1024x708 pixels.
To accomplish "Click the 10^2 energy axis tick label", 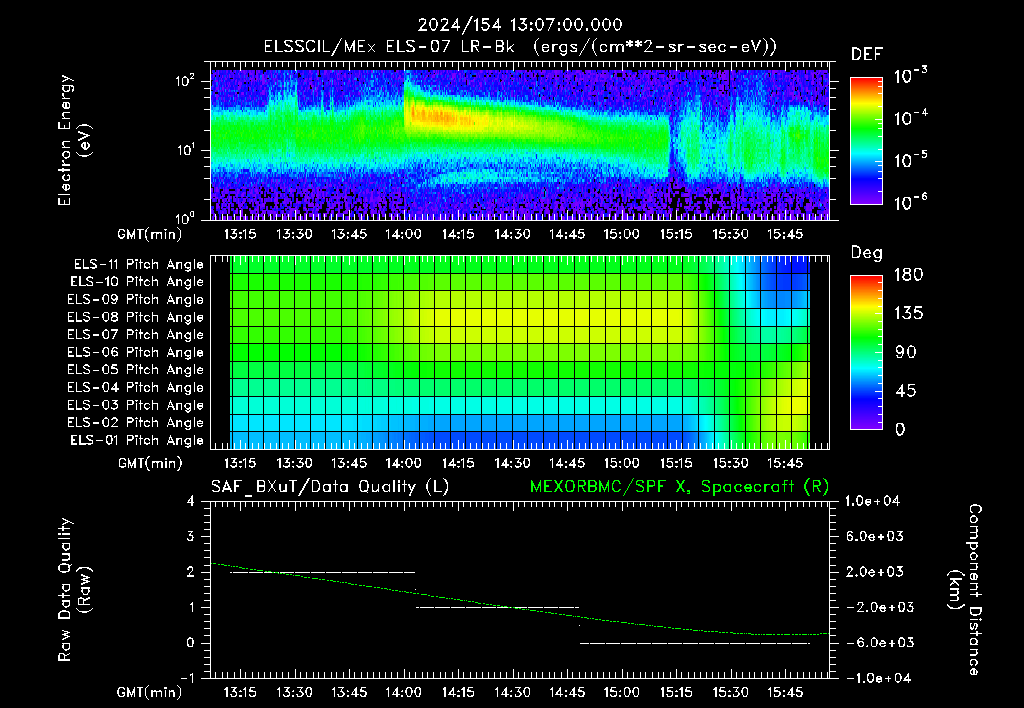I will click(x=185, y=81).
